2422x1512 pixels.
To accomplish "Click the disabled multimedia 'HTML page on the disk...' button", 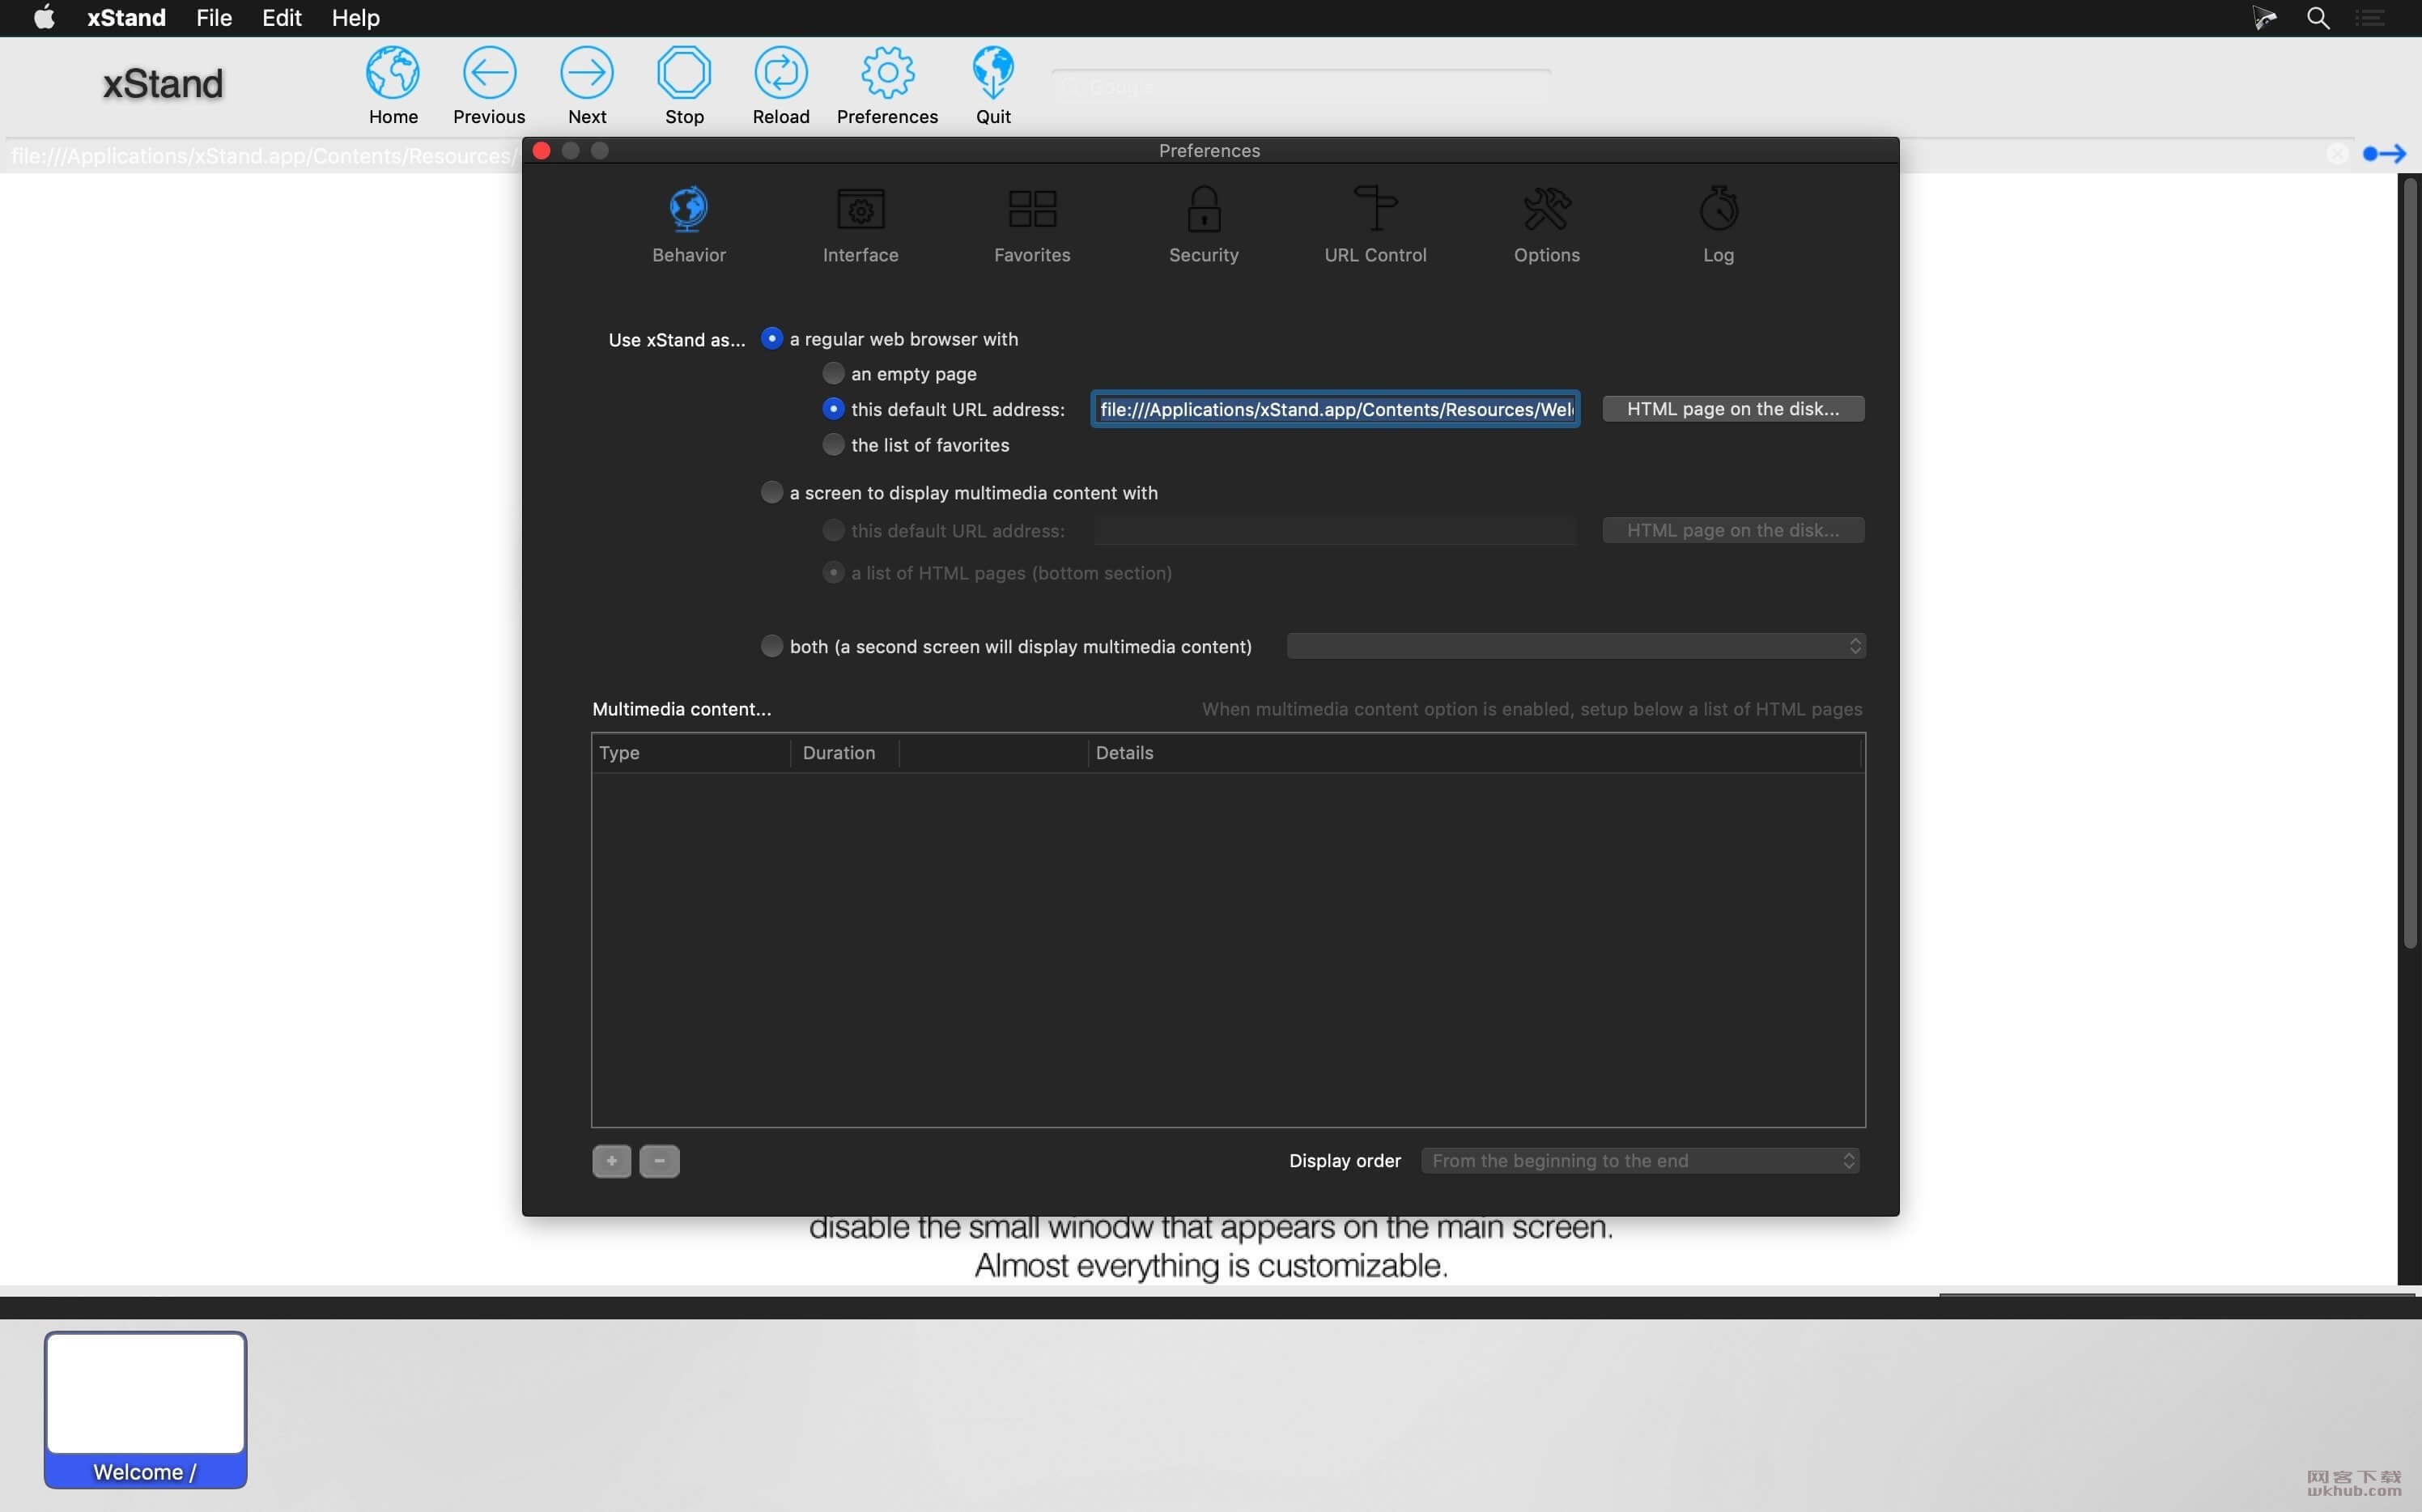I will (x=1733, y=530).
